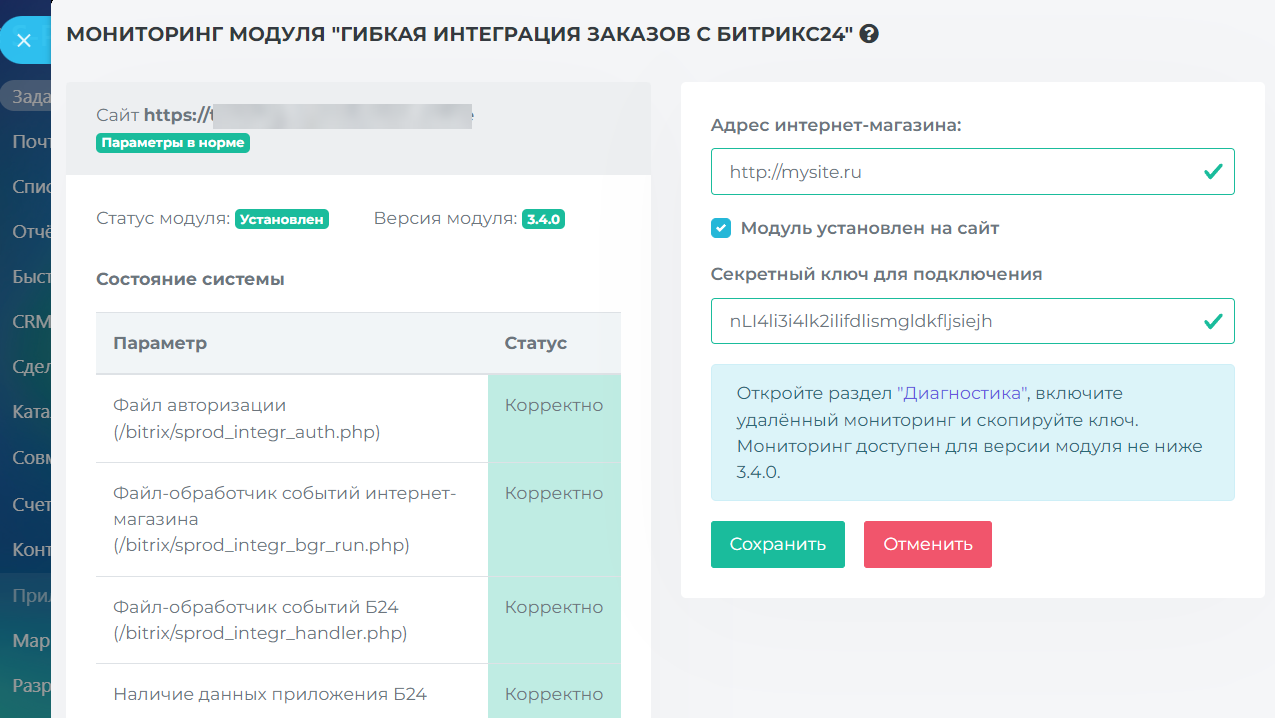
Task: Click the green checkmark in the secret key field
Action: click(1213, 321)
